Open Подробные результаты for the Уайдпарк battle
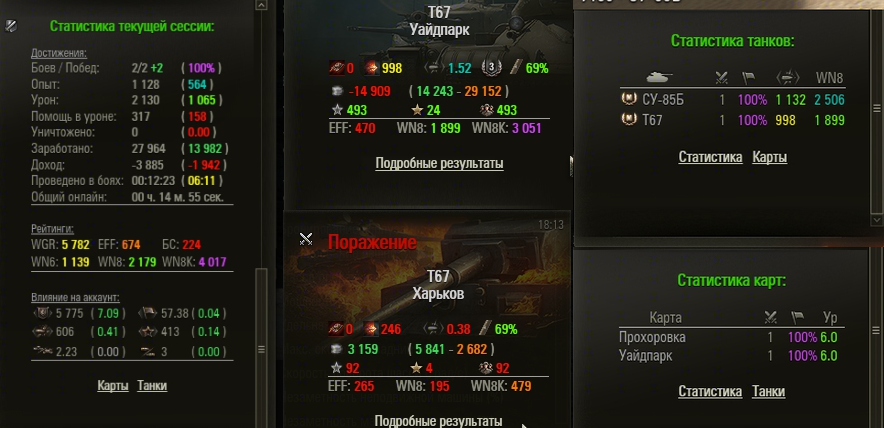 tap(439, 164)
